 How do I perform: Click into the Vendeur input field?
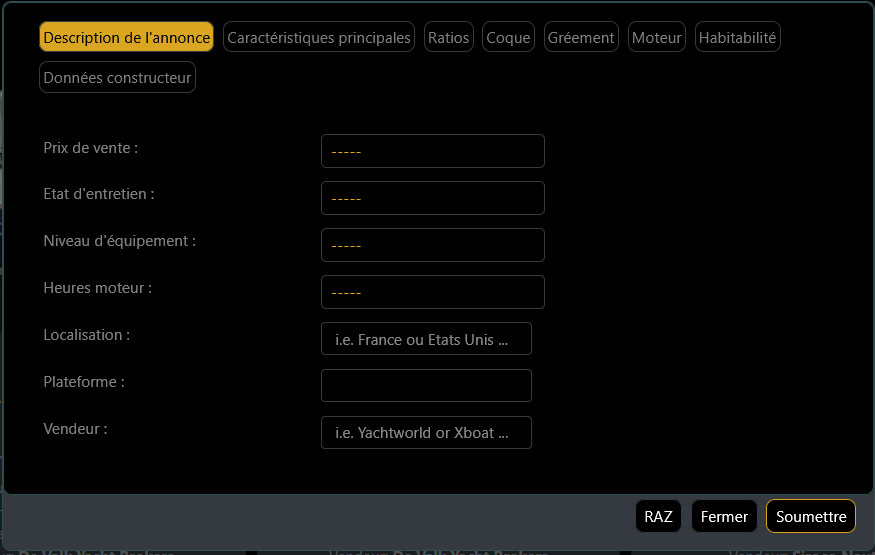[x=426, y=433]
